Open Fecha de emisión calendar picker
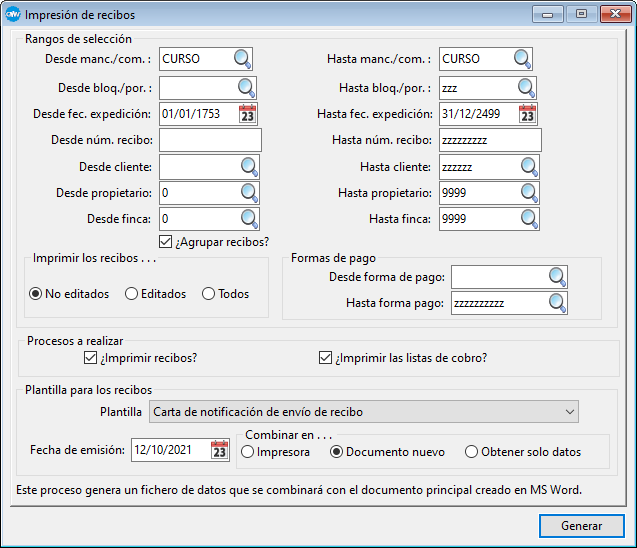The height and width of the screenshot is (548, 637). pos(220,451)
